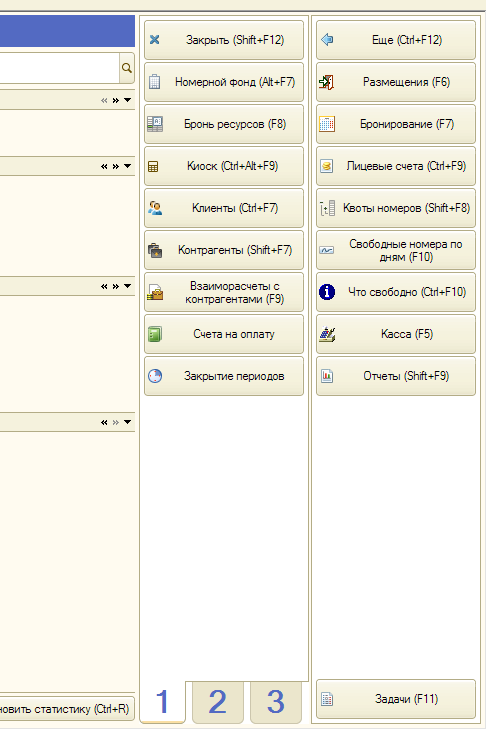The height and width of the screenshot is (729, 486).
Task: Click the Бронь ресурсов icon
Action: pos(155,124)
